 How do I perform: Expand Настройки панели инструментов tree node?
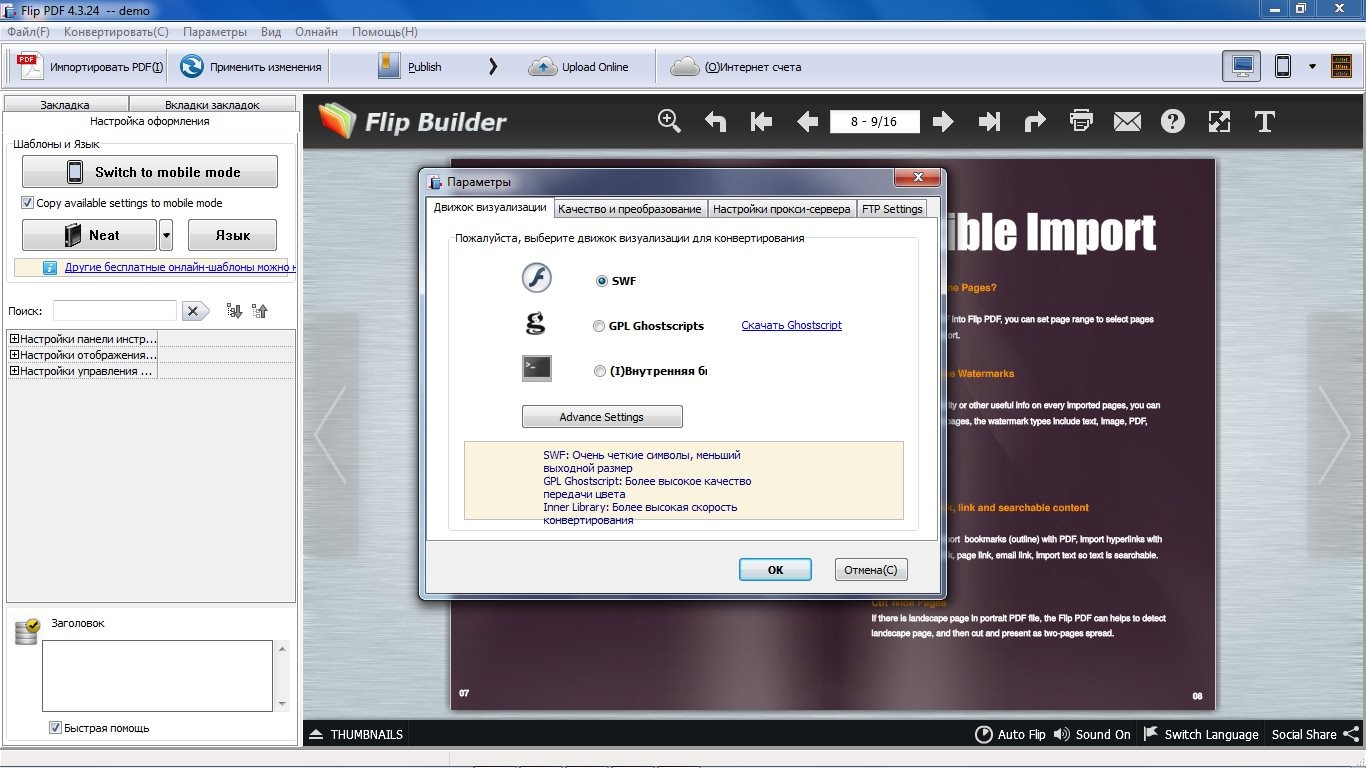[x=15, y=339]
